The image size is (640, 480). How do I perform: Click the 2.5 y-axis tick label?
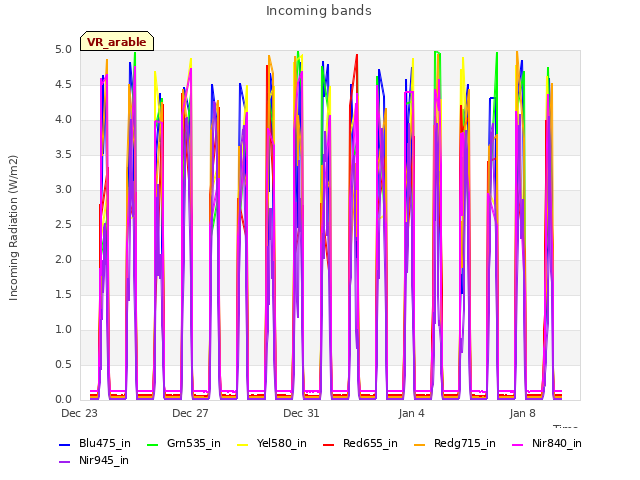64,225
